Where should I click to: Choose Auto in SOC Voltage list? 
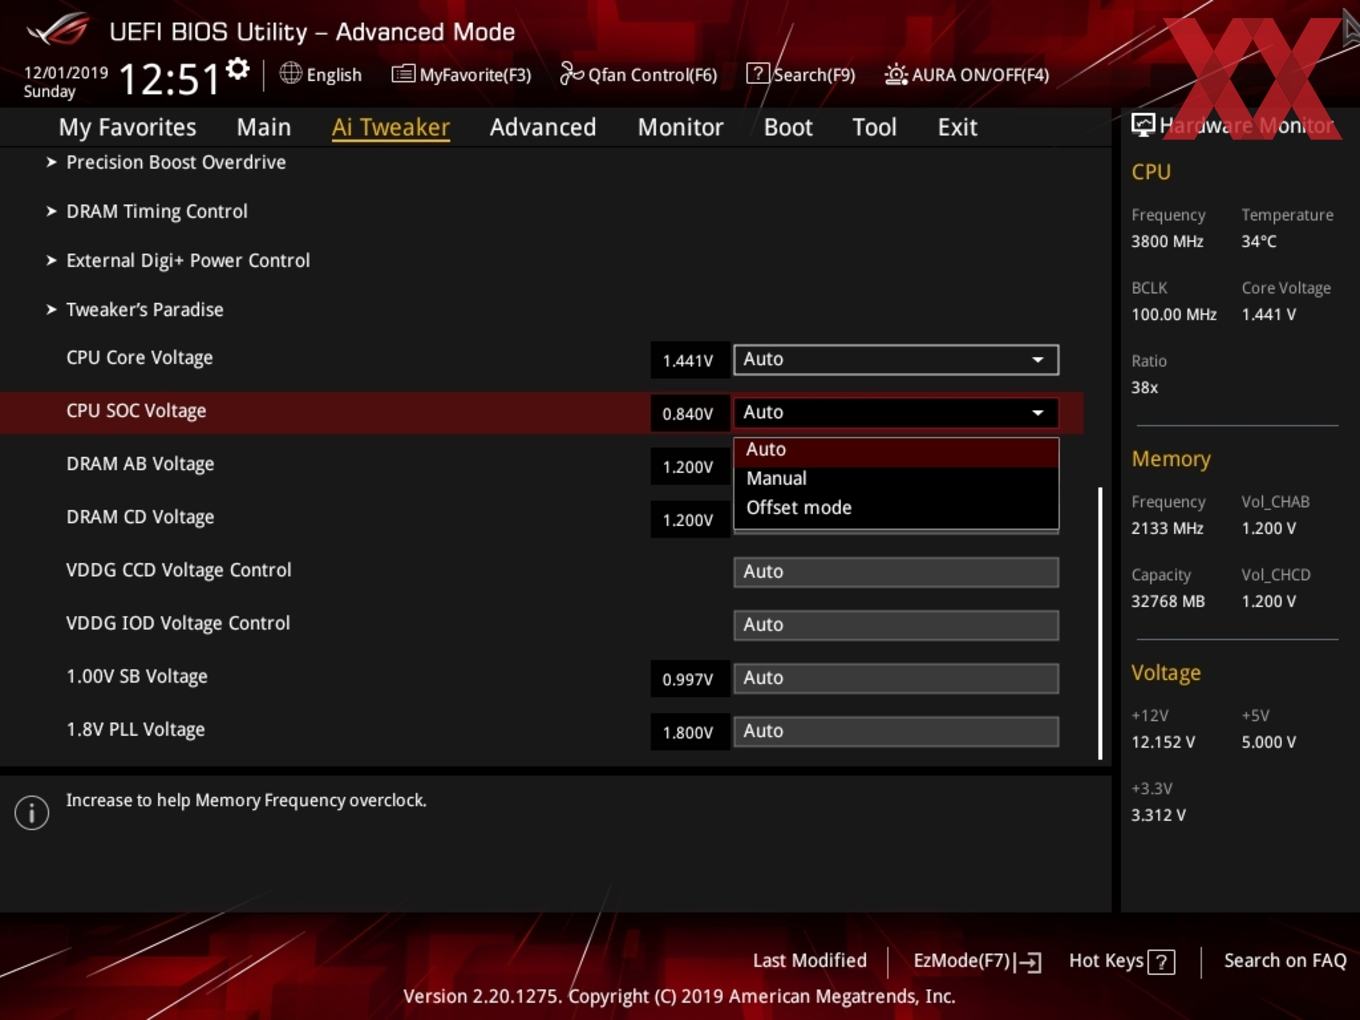click(896, 450)
